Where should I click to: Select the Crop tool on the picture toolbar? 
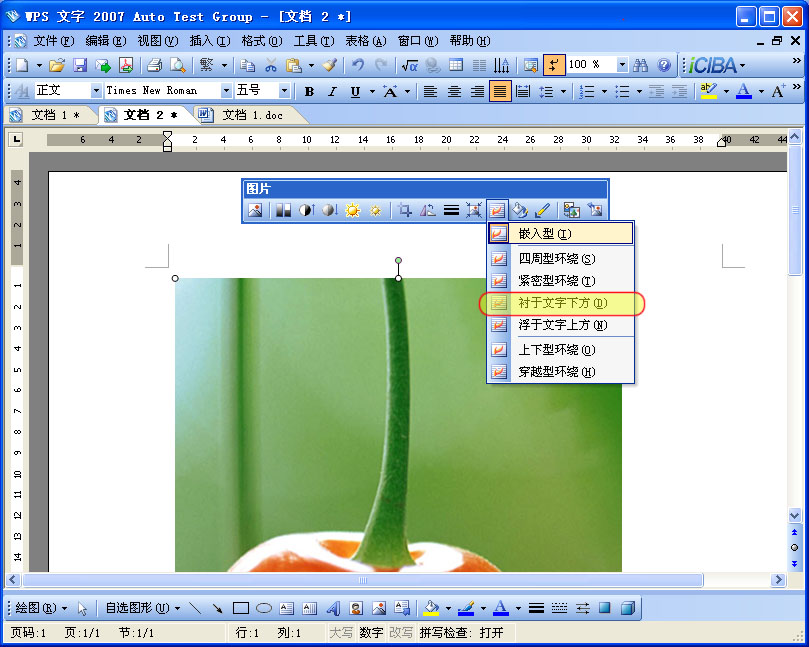(403, 210)
